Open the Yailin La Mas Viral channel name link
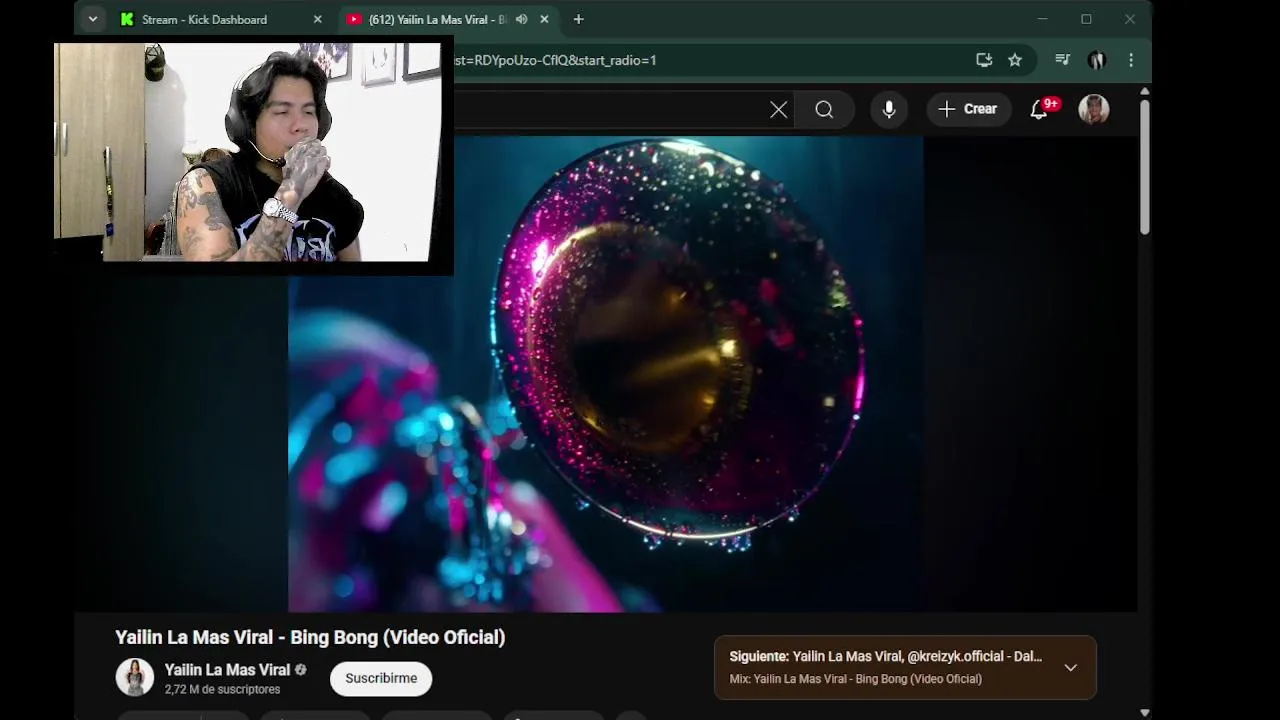This screenshot has height=720, width=1280. 227,670
